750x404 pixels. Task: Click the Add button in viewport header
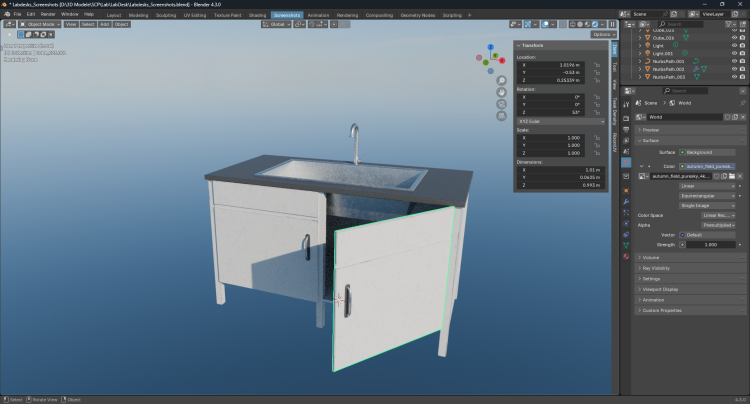pos(105,24)
